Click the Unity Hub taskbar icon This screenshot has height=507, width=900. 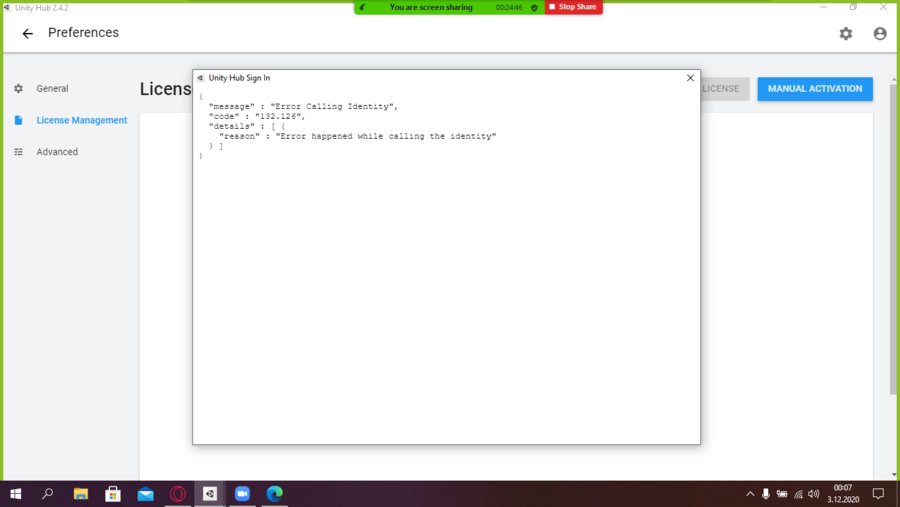210,494
